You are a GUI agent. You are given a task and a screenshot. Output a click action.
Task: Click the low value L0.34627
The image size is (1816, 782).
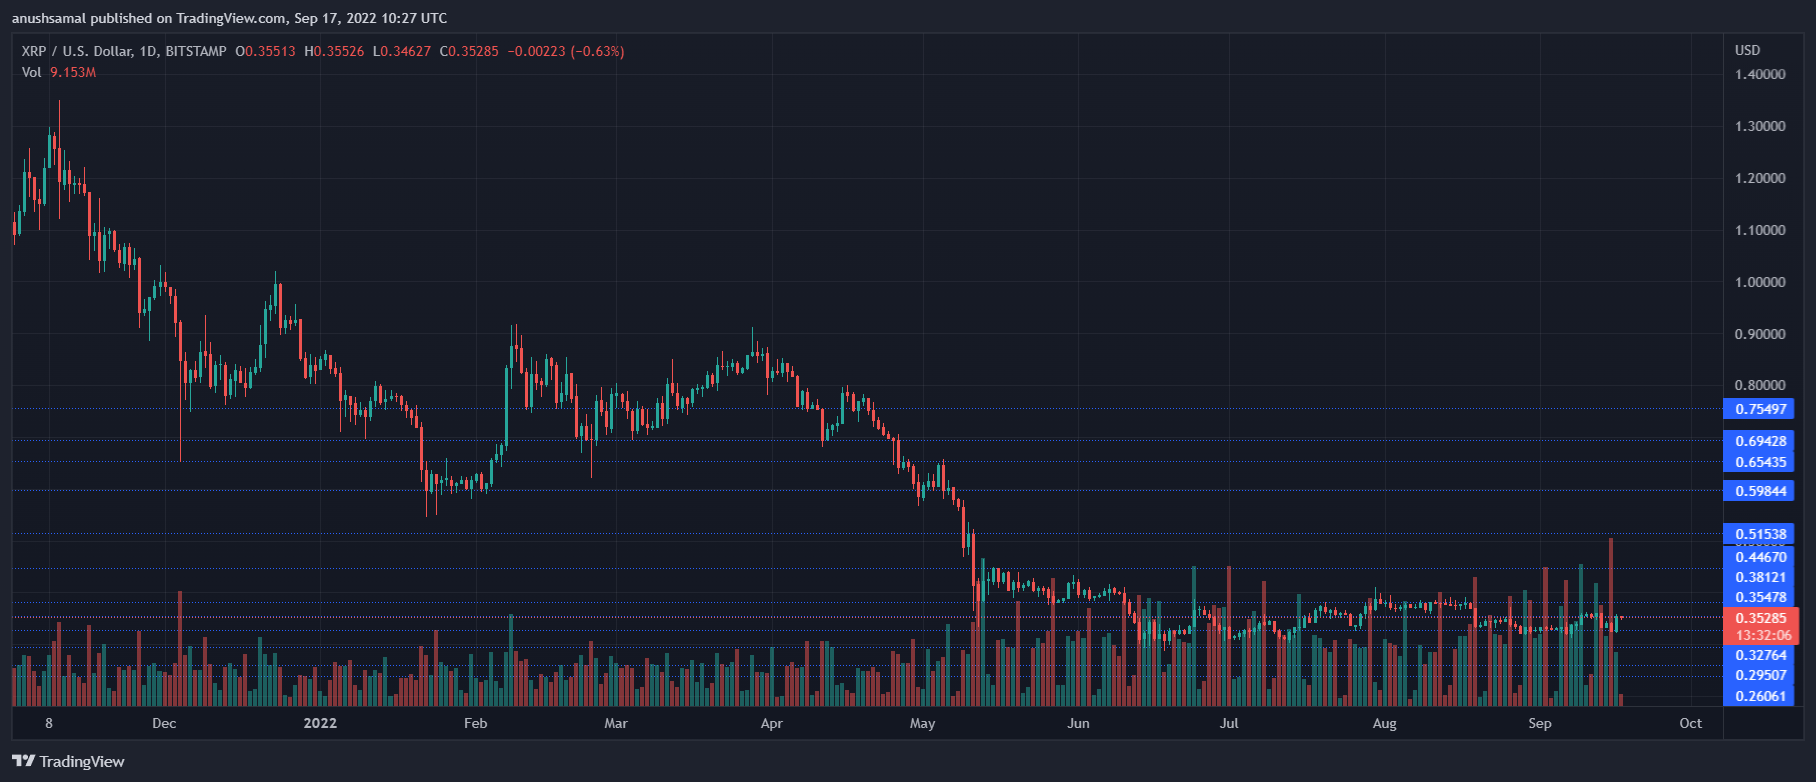pyautogui.click(x=401, y=51)
